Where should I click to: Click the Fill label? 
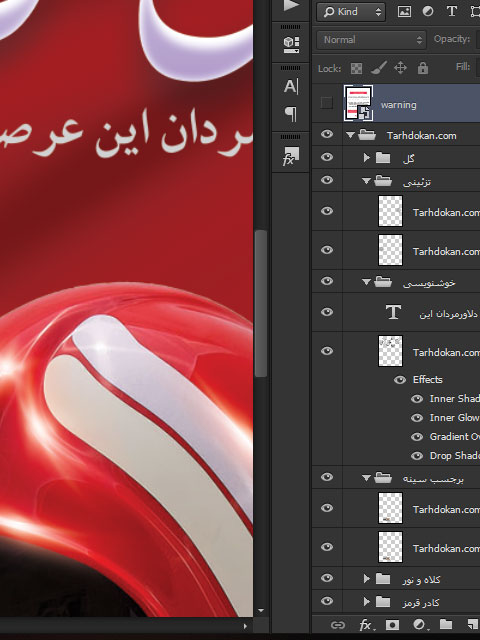463,67
